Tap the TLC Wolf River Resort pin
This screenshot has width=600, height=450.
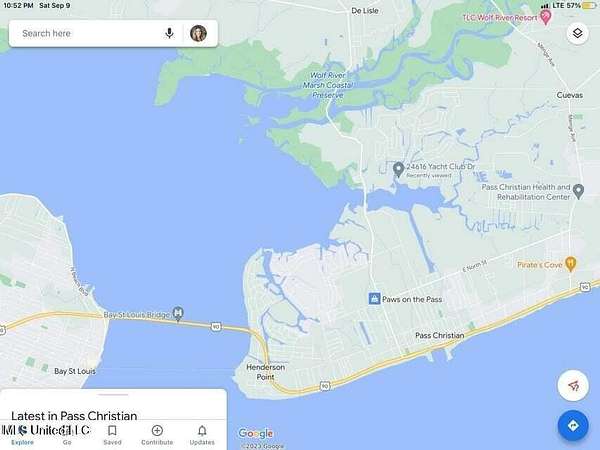[545, 17]
